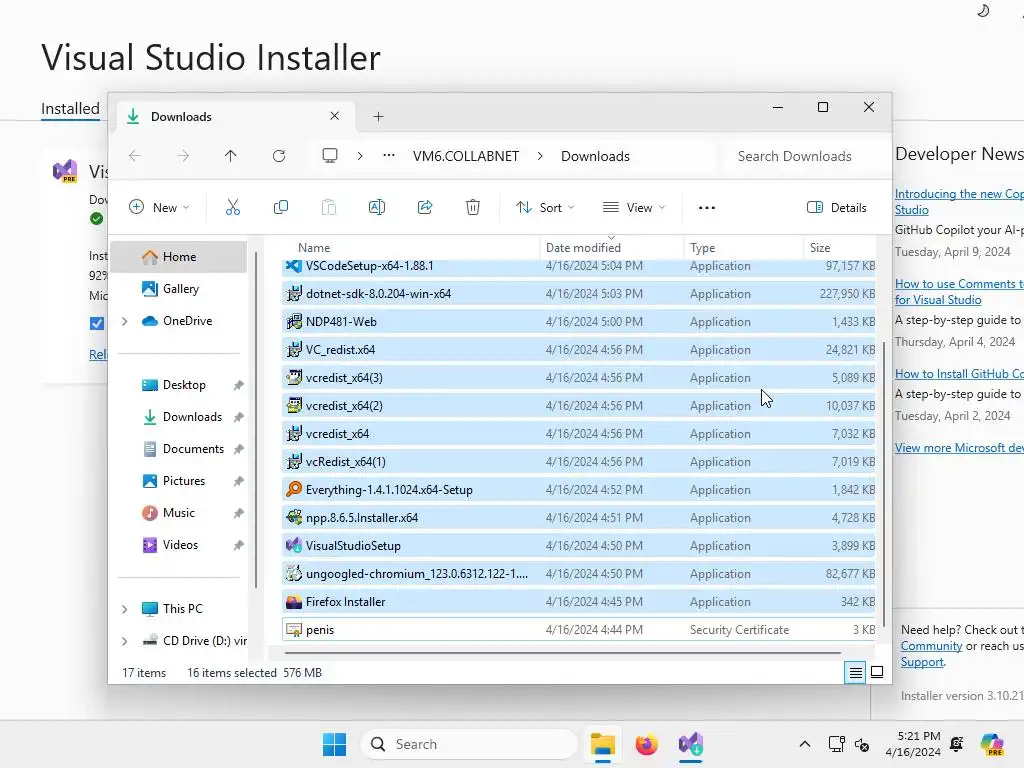The height and width of the screenshot is (768, 1024).
Task: Switch to Installed tab in Installer
Action: 71,108
